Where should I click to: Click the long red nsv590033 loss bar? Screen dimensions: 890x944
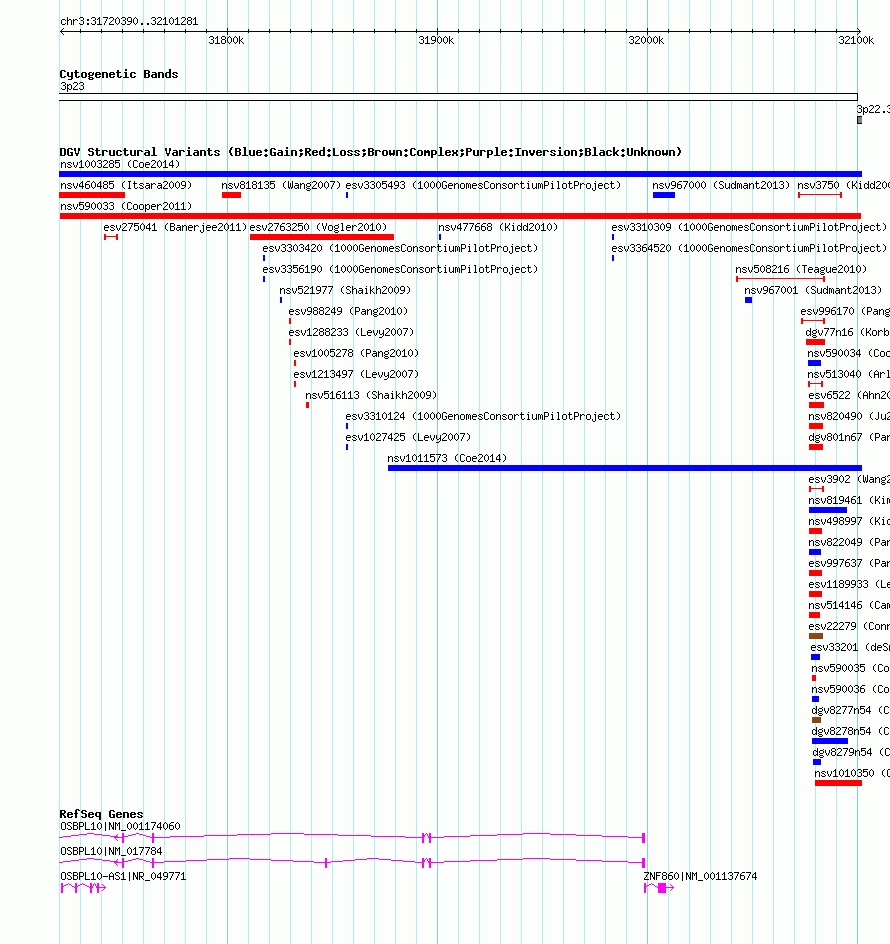pyautogui.click(x=460, y=216)
